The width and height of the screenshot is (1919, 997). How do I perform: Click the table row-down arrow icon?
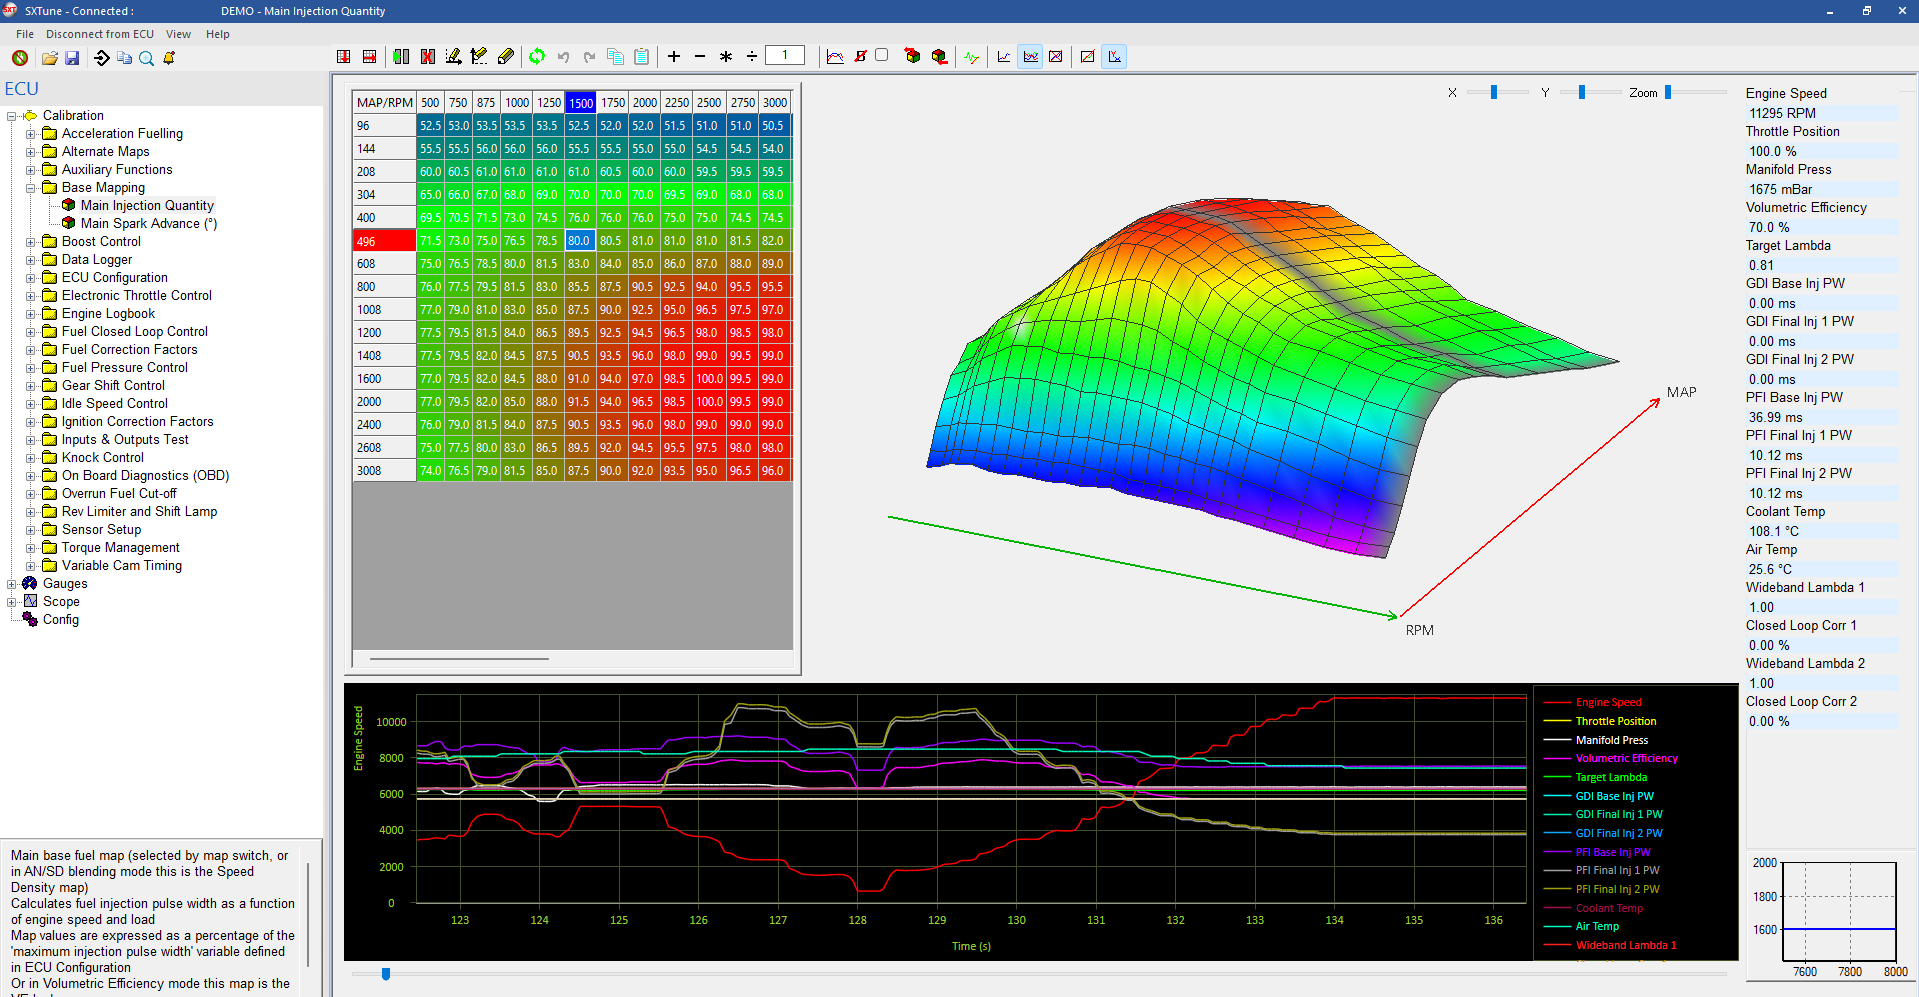[x=343, y=57]
